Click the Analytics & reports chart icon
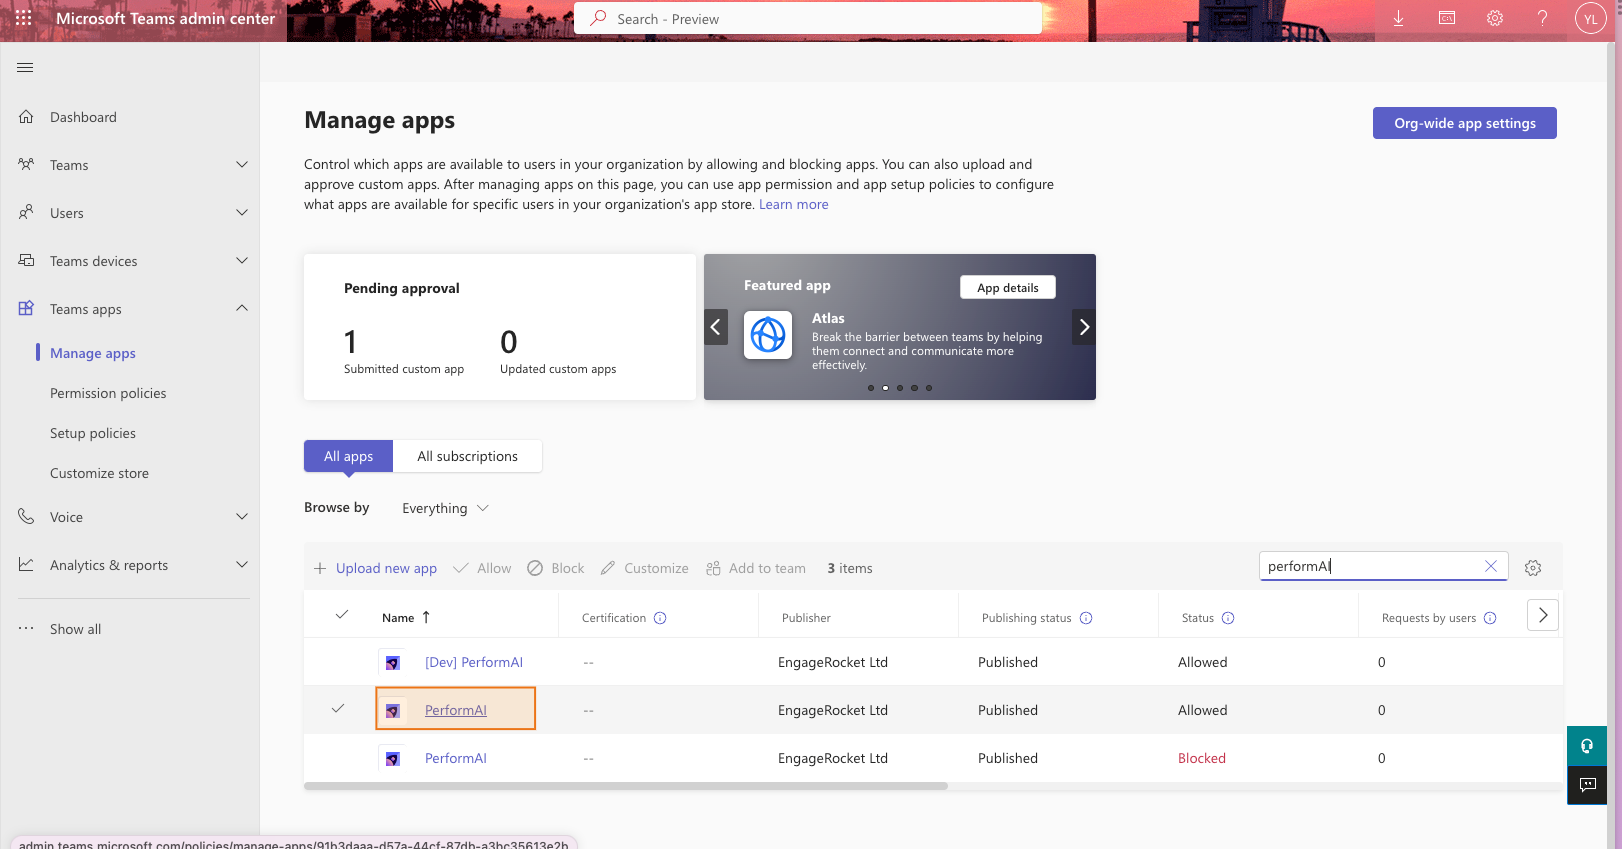 point(26,565)
